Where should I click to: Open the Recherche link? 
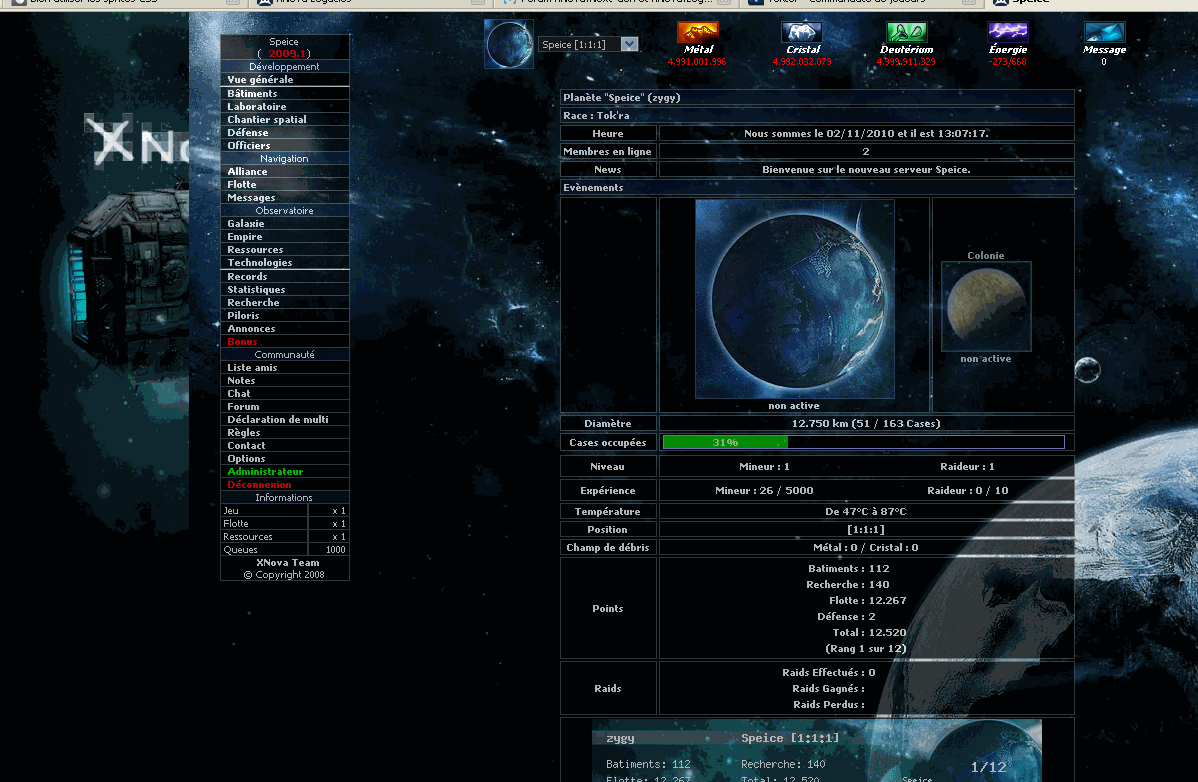pyautogui.click(x=253, y=302)
